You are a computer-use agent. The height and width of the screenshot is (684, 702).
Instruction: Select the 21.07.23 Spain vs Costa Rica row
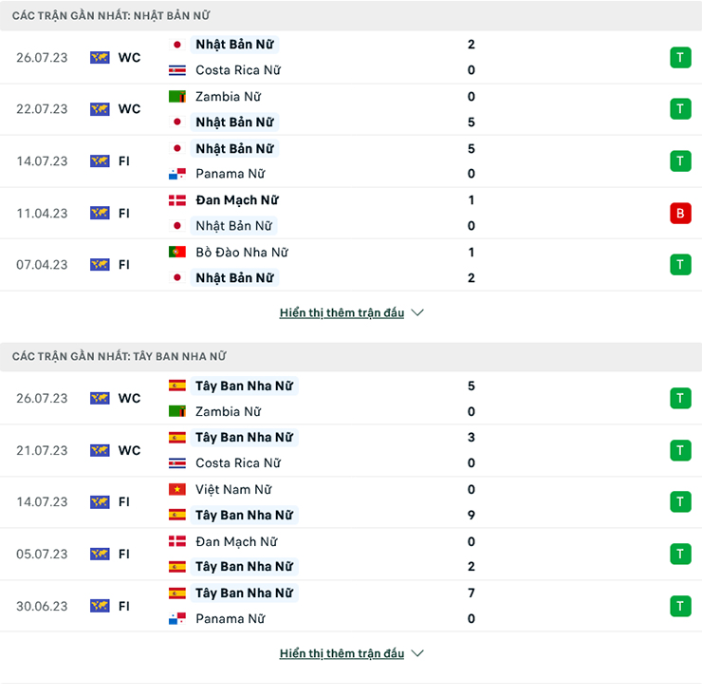pos(350,450)
